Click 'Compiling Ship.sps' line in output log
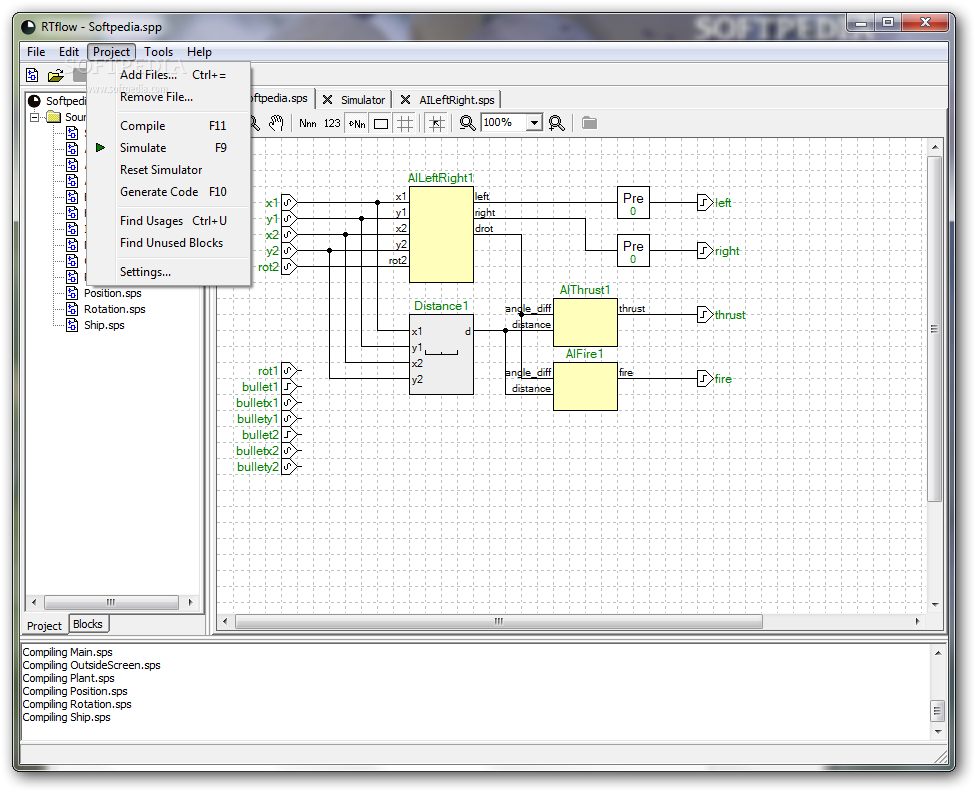 pyautogui.click(x=67, y=717)
